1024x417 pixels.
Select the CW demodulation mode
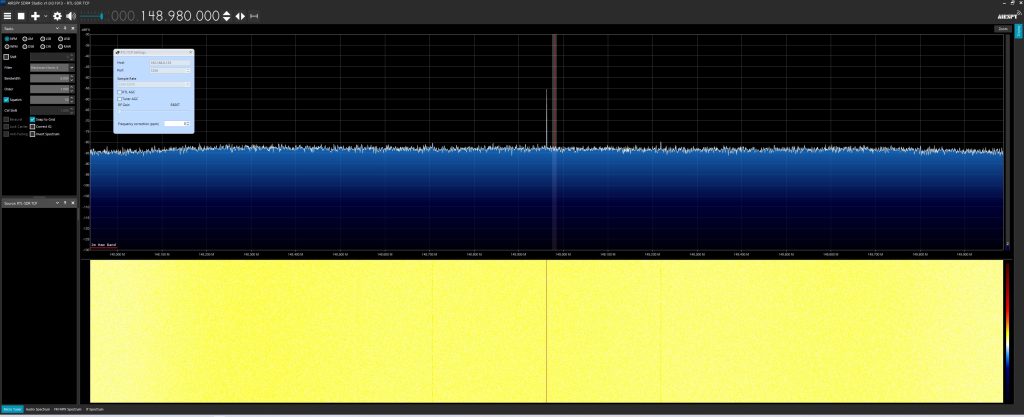coord(45,46)
